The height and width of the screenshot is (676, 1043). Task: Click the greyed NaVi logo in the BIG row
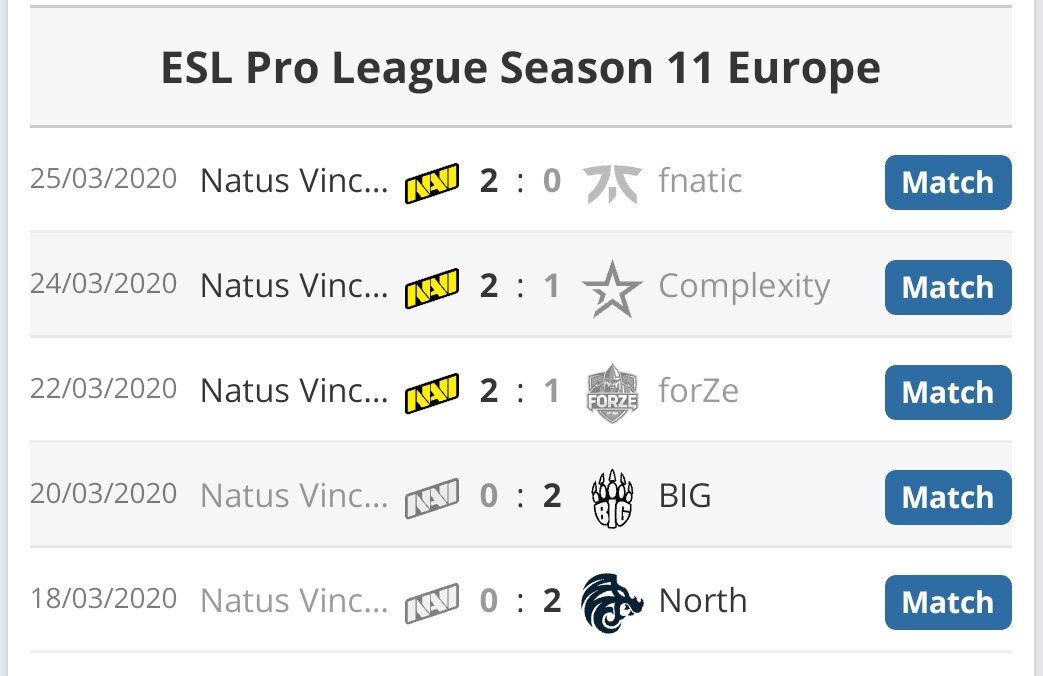(x=432, y=498)
